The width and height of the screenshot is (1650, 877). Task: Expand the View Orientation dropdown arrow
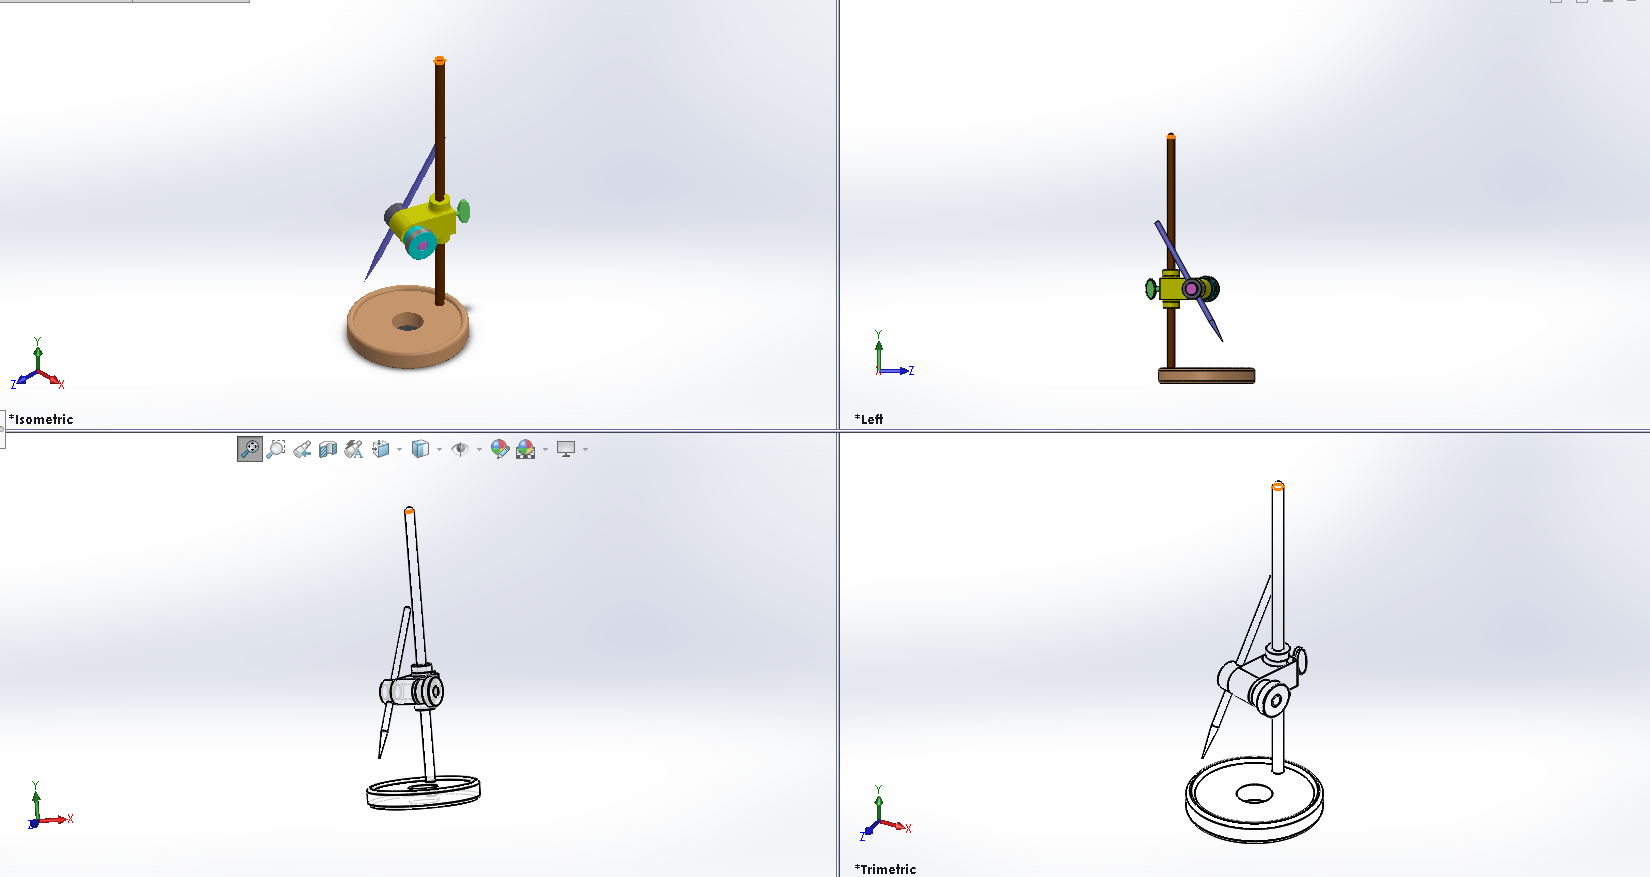pos(399,450)
